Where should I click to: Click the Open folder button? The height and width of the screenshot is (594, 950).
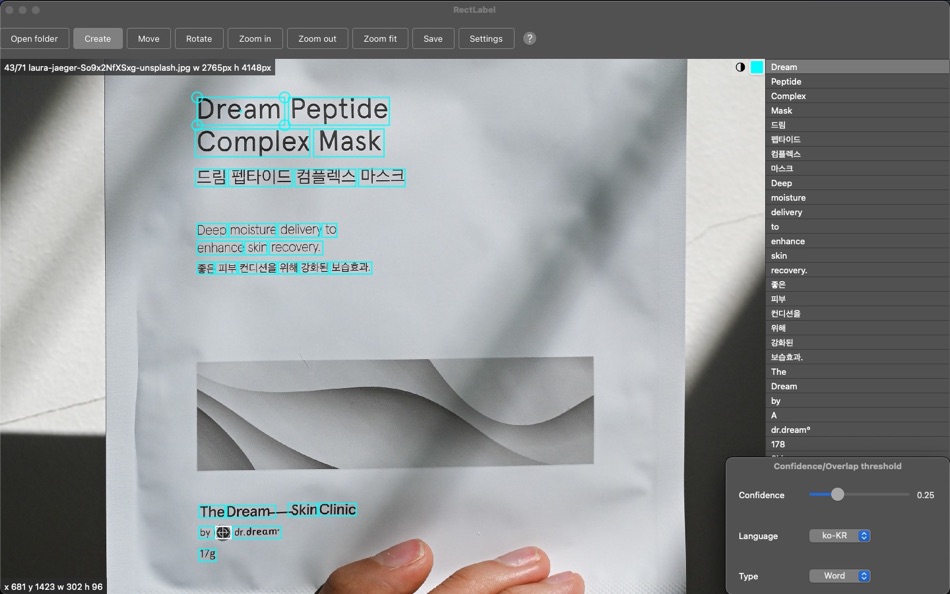click(x=35, y=38)
